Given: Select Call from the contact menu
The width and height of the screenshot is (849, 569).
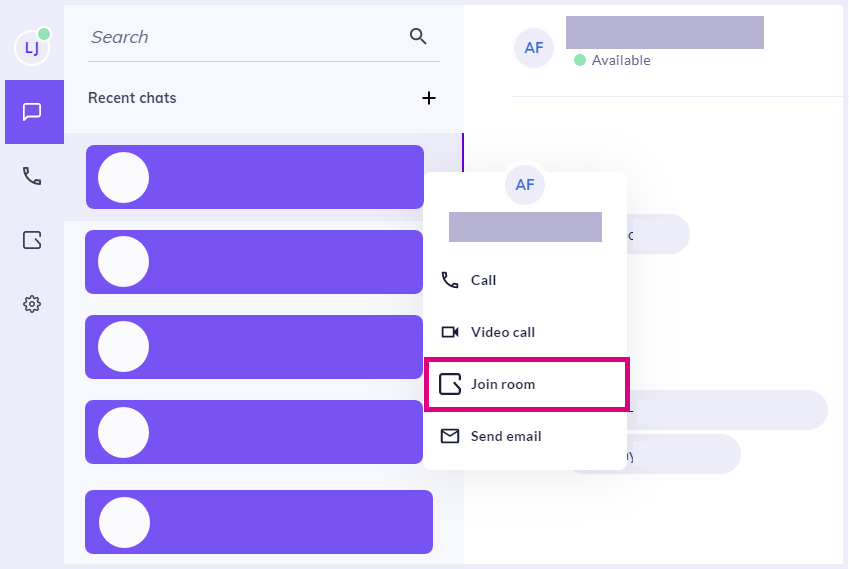Looking at the screenshot, I should click(525, 280).
